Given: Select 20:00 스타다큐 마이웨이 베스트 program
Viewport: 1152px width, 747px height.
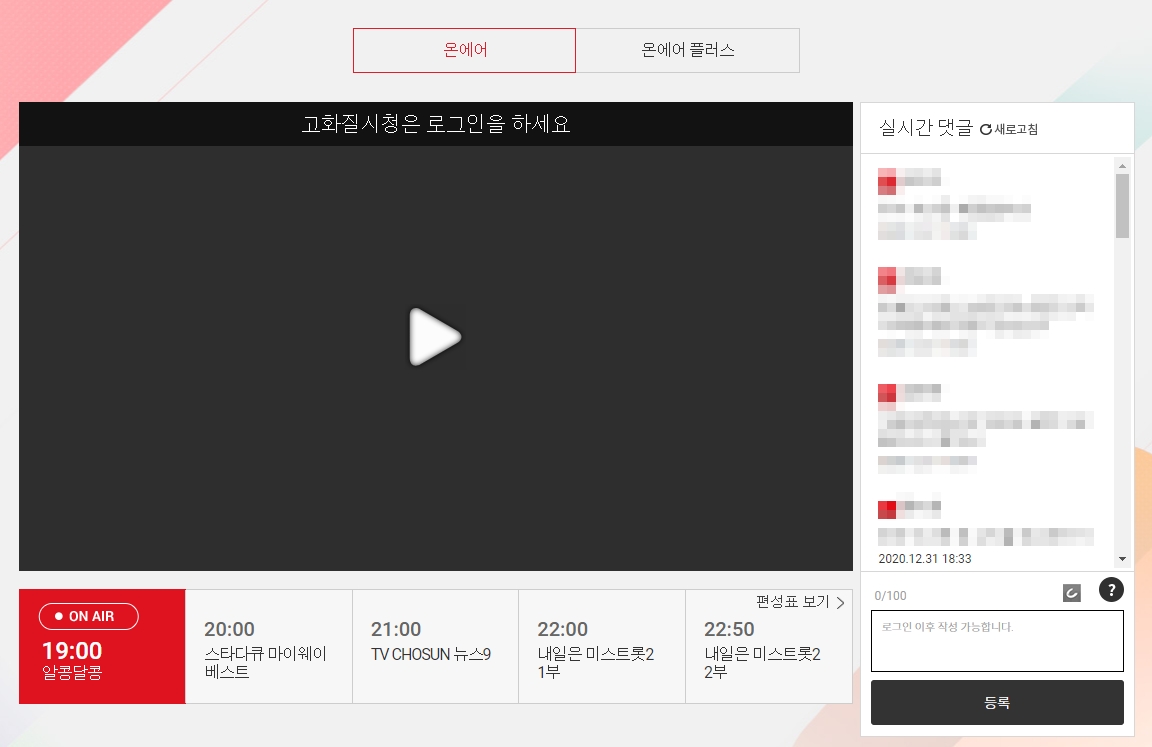Looking at the screenshot, I should pos(269,646).
